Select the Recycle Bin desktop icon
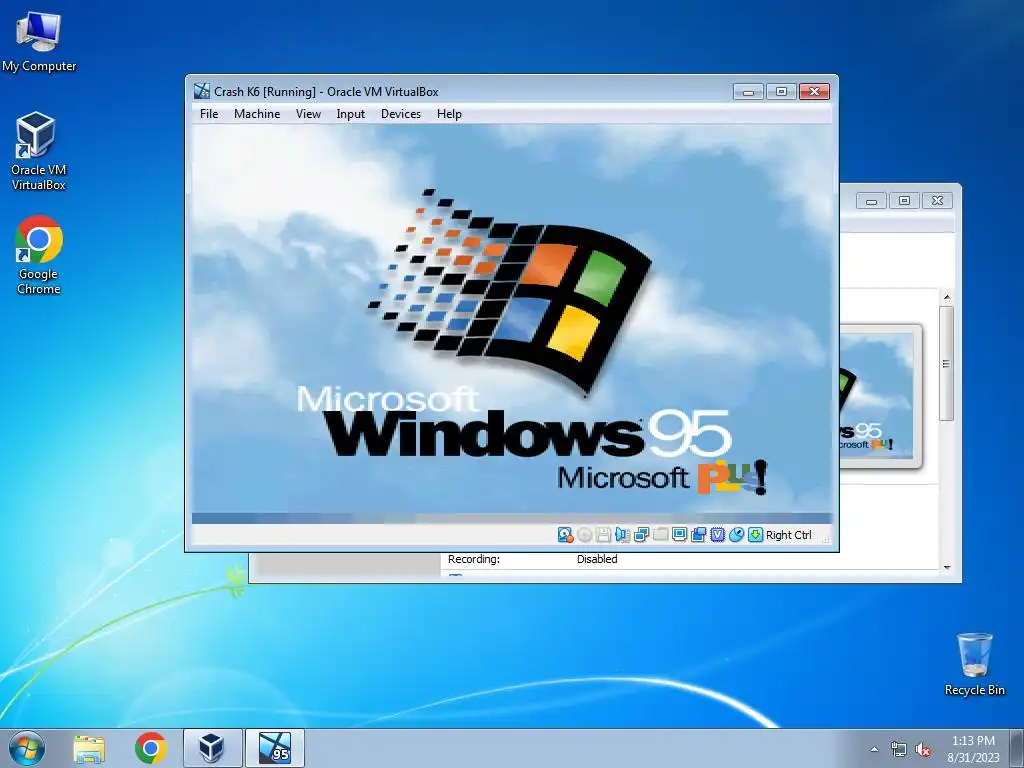The width and height of the screenshot is (1024, 768). 974,664
